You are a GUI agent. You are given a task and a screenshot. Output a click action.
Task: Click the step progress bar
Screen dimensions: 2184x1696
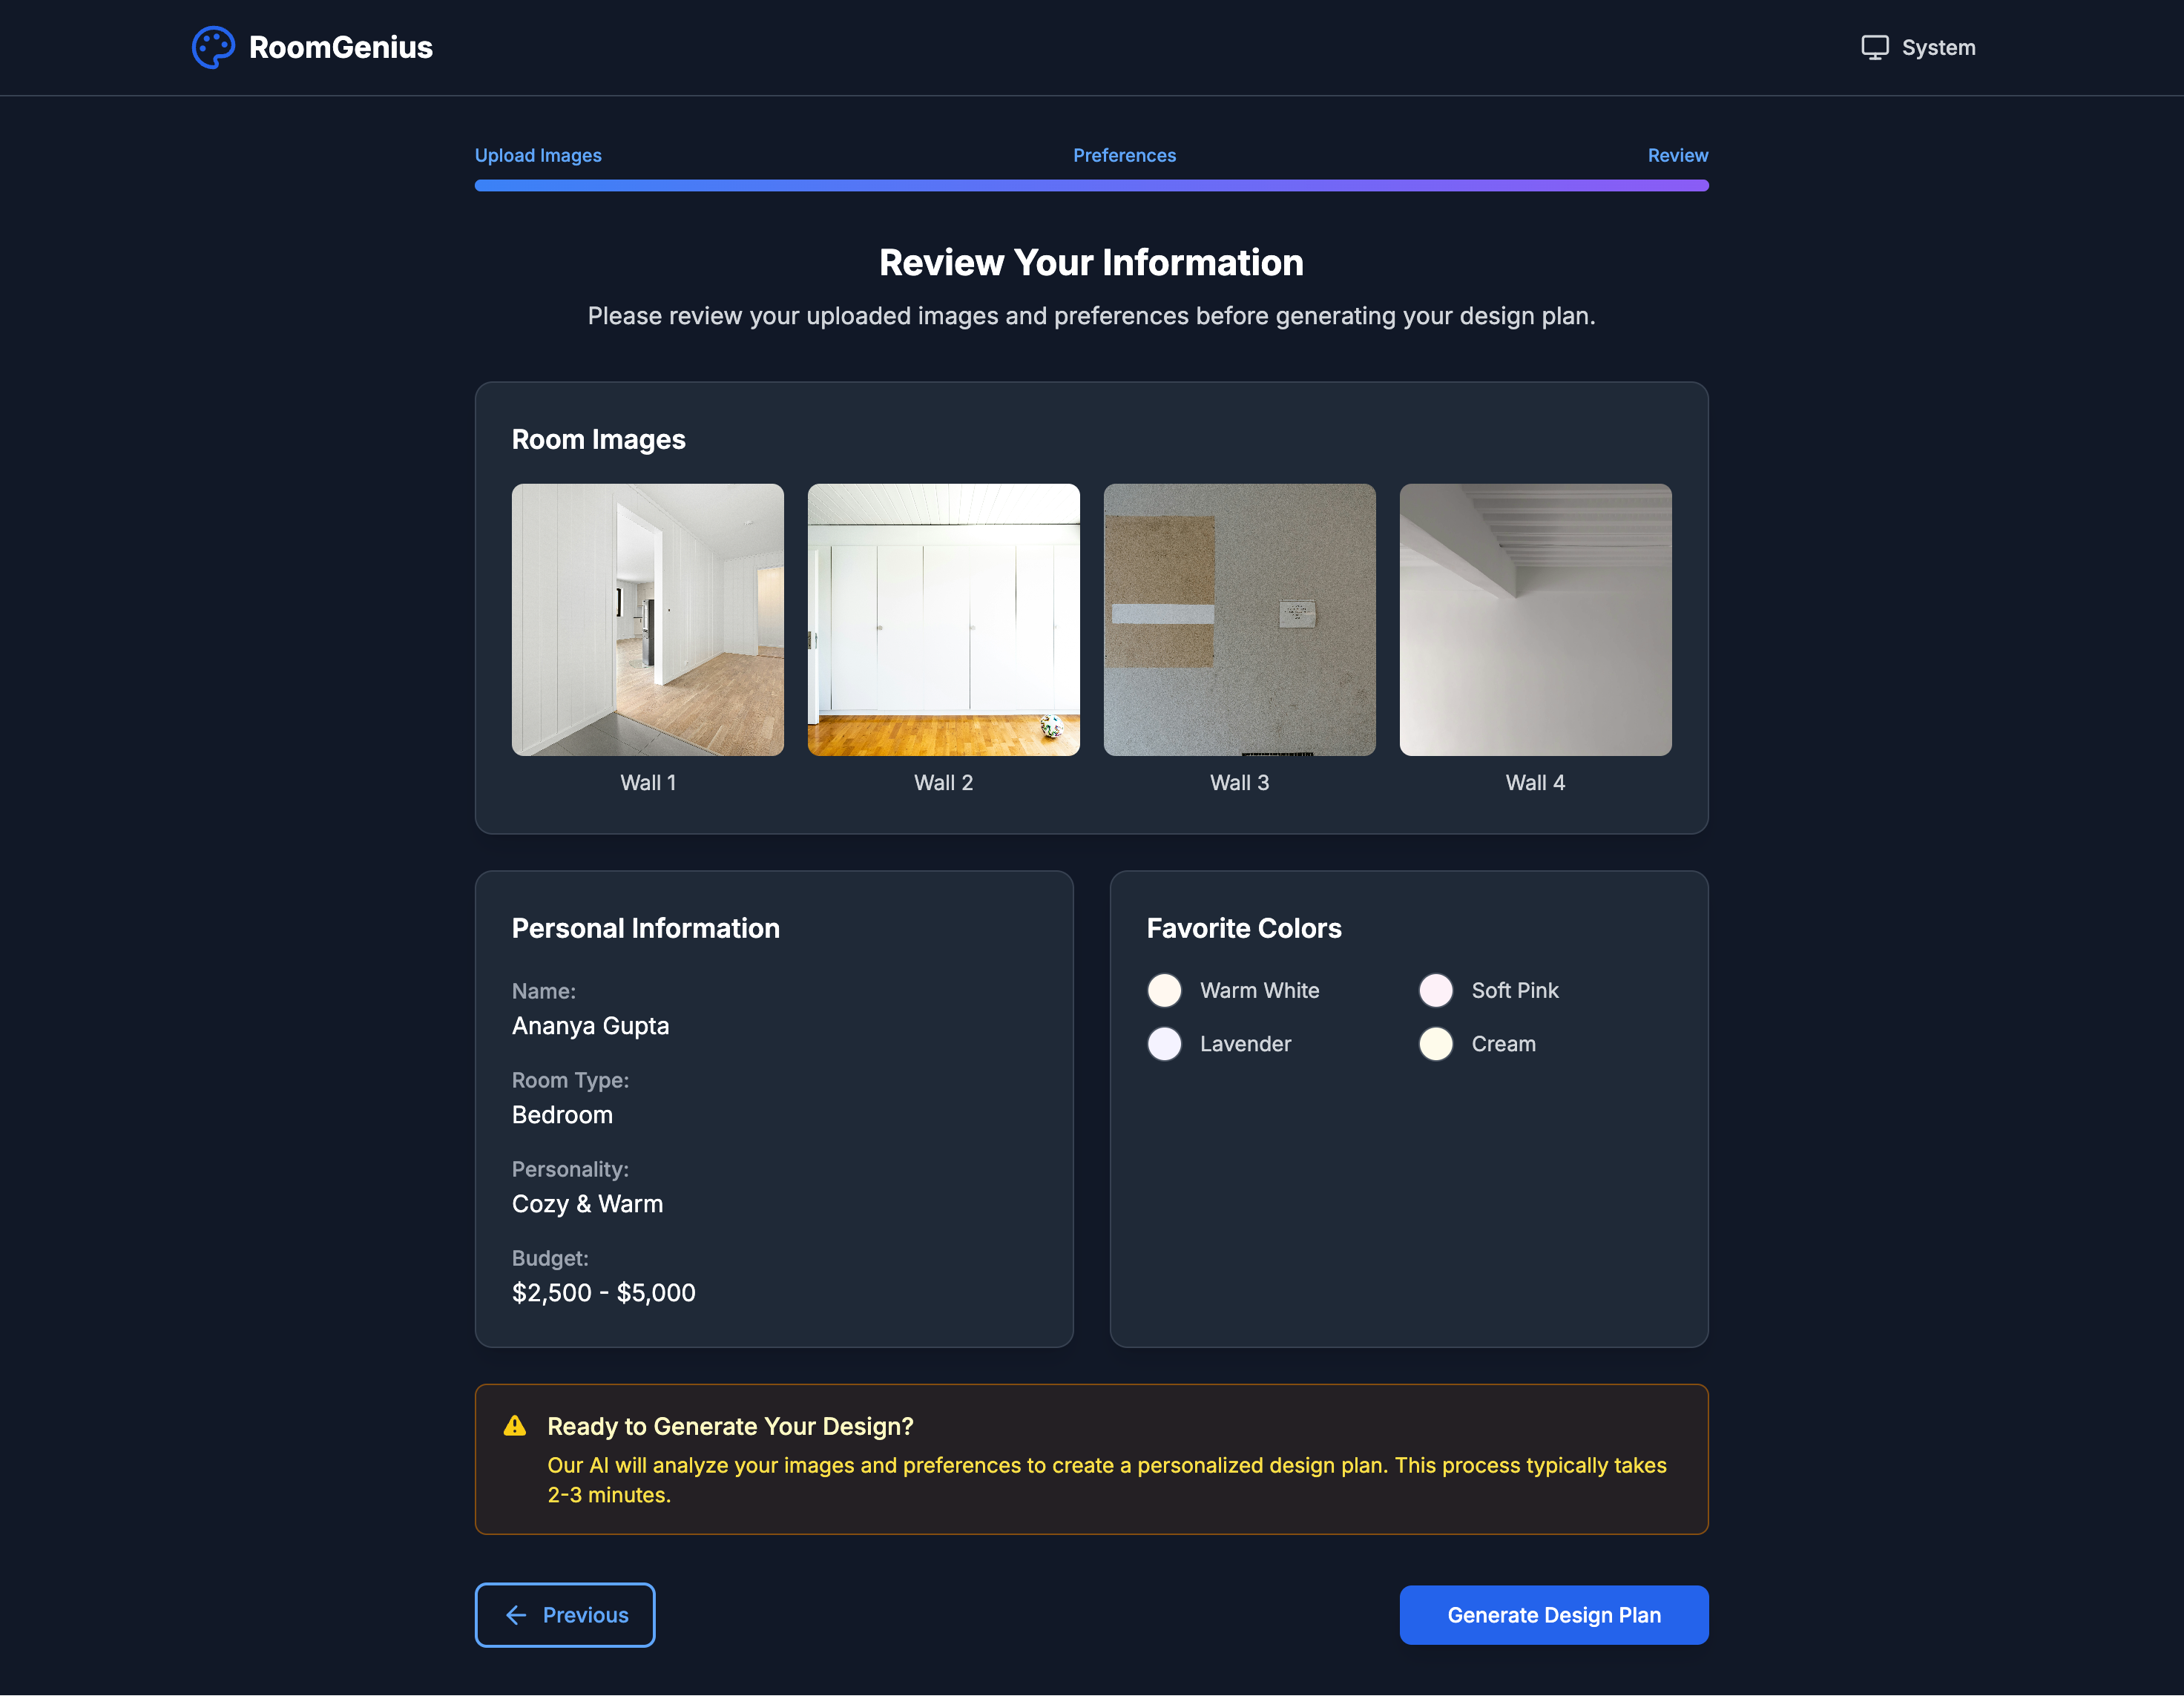[1091, 185]
